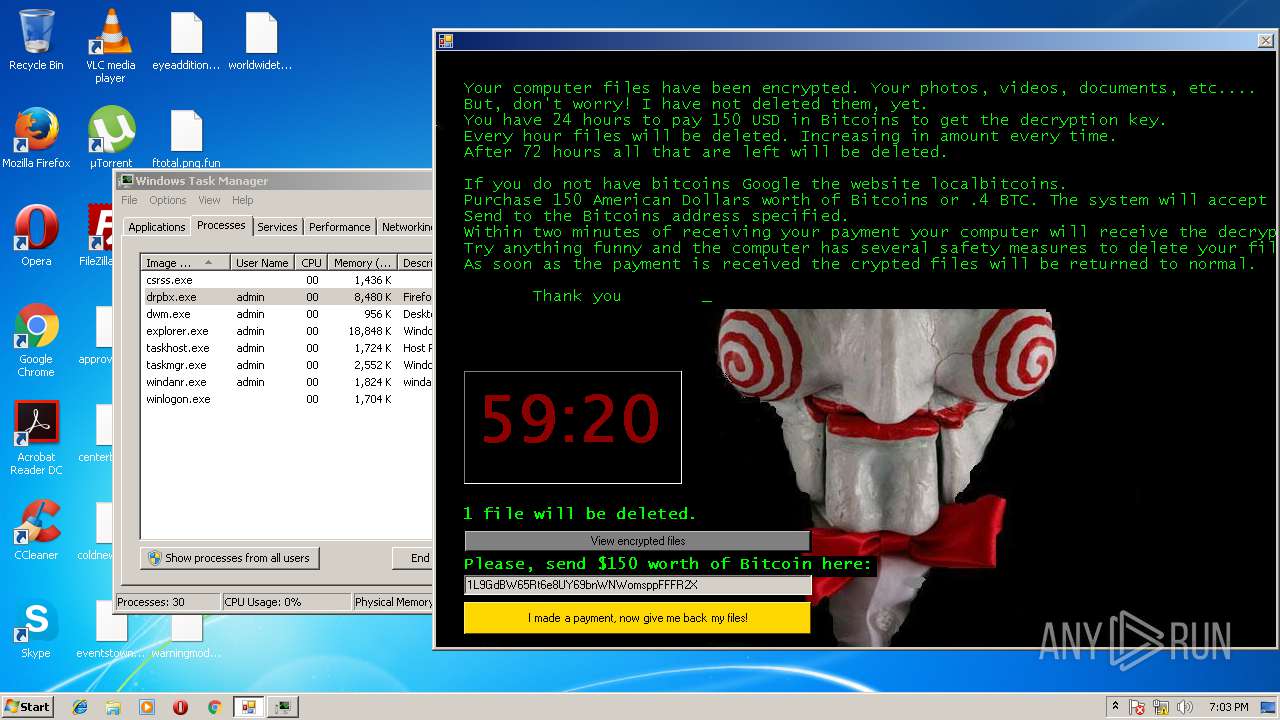Open Opera from the taskbar
This screenshot has height=720, width=1280.
click(x=180, y=707)
